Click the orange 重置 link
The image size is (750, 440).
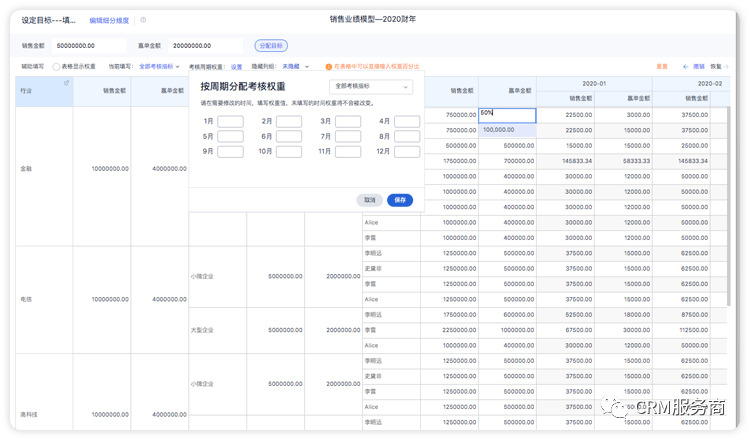pyautogui.click(x=662, y=66)
